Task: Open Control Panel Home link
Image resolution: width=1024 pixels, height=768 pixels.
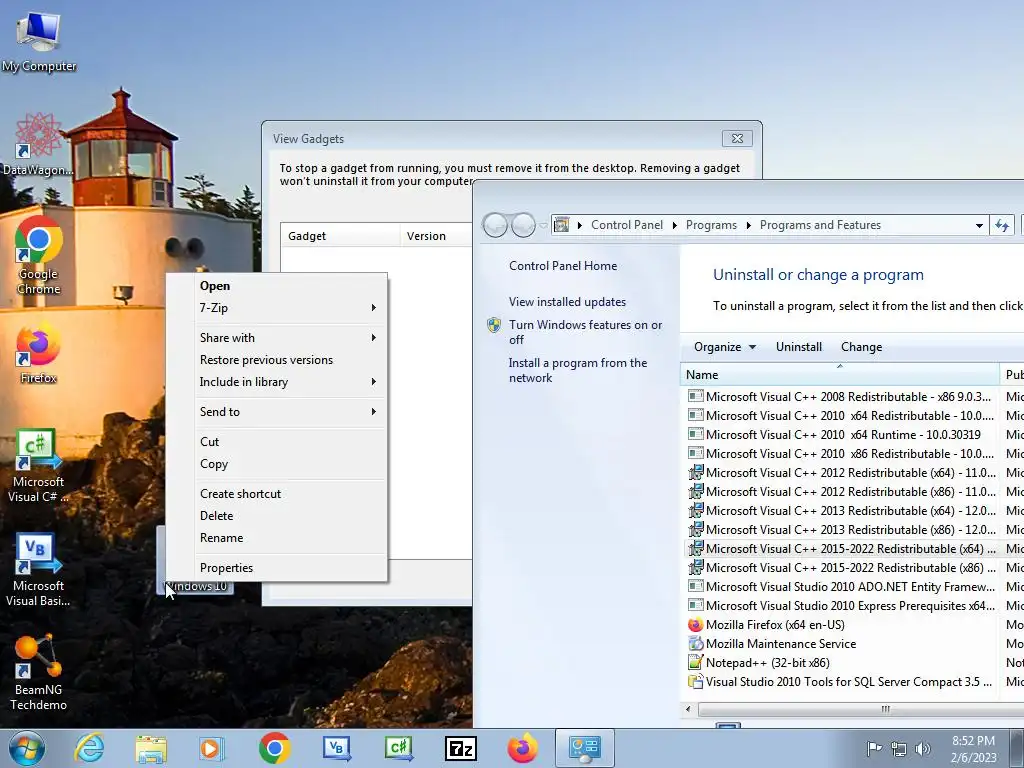Action: 563,266
